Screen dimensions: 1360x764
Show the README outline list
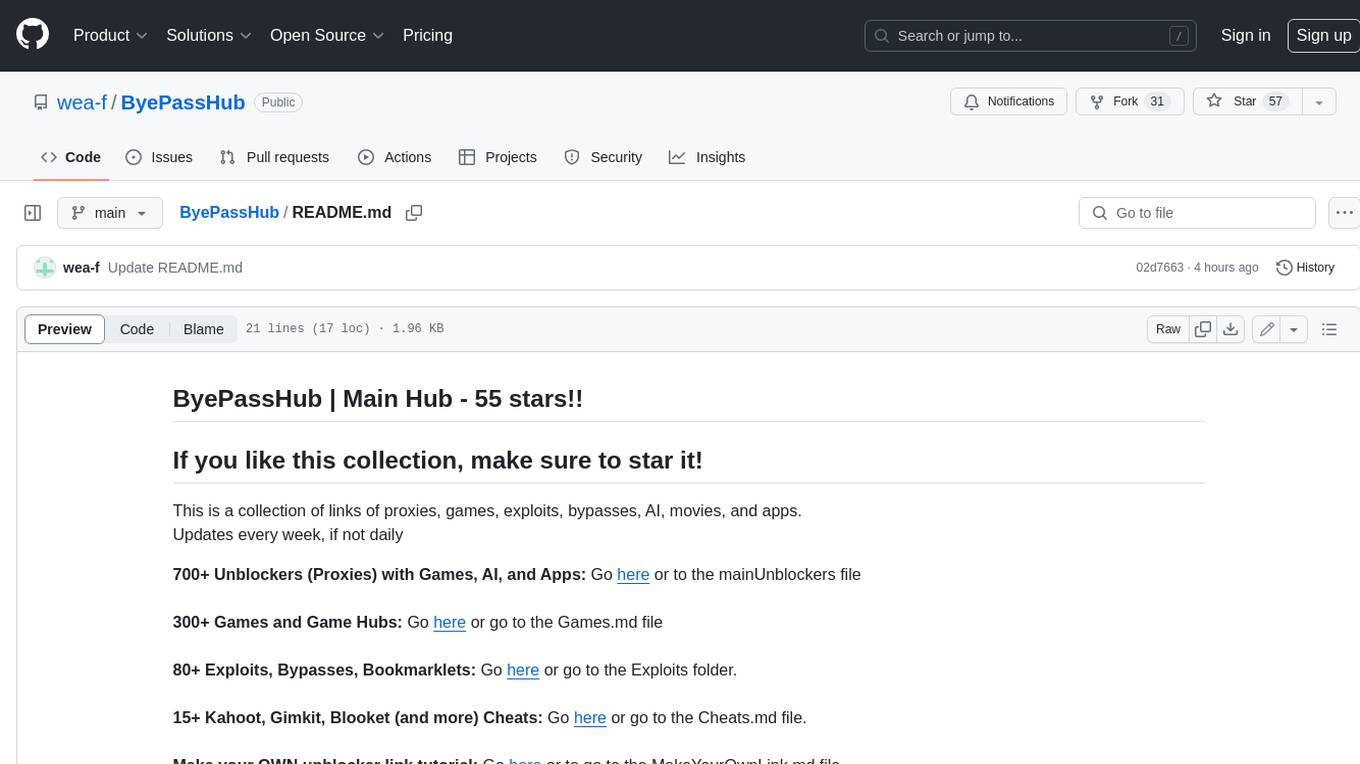click(x=1329, y=329)
